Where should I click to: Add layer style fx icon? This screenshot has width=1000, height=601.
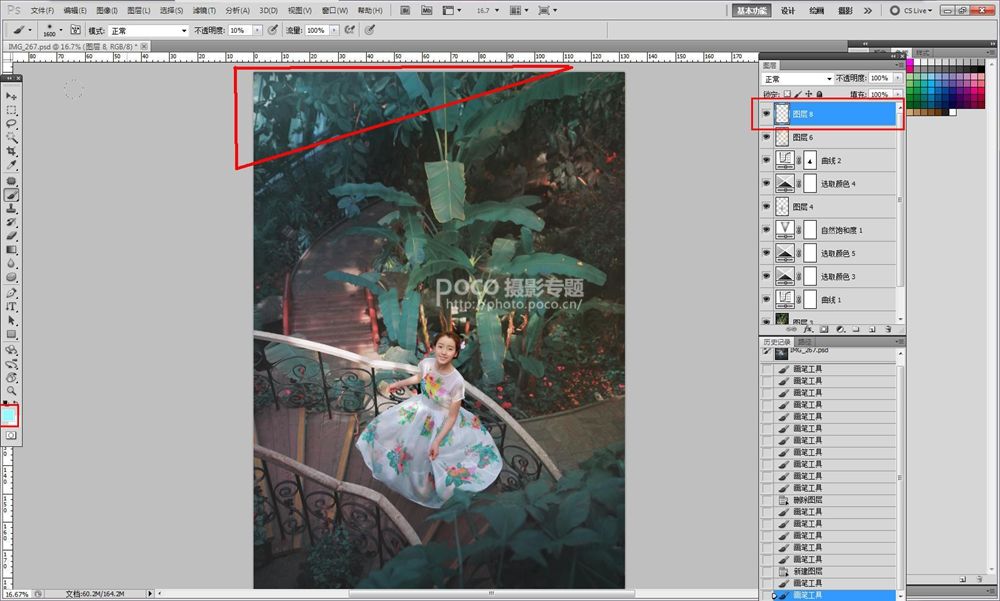[x=808, y=330]
